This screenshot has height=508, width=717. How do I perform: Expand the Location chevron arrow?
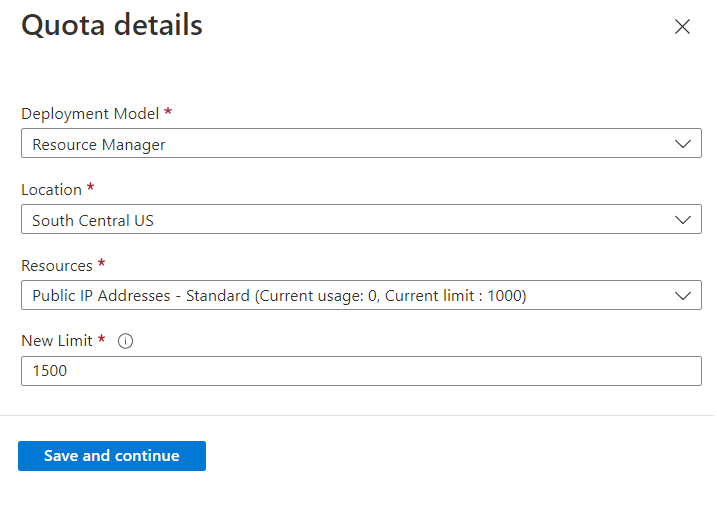[682, 220]
